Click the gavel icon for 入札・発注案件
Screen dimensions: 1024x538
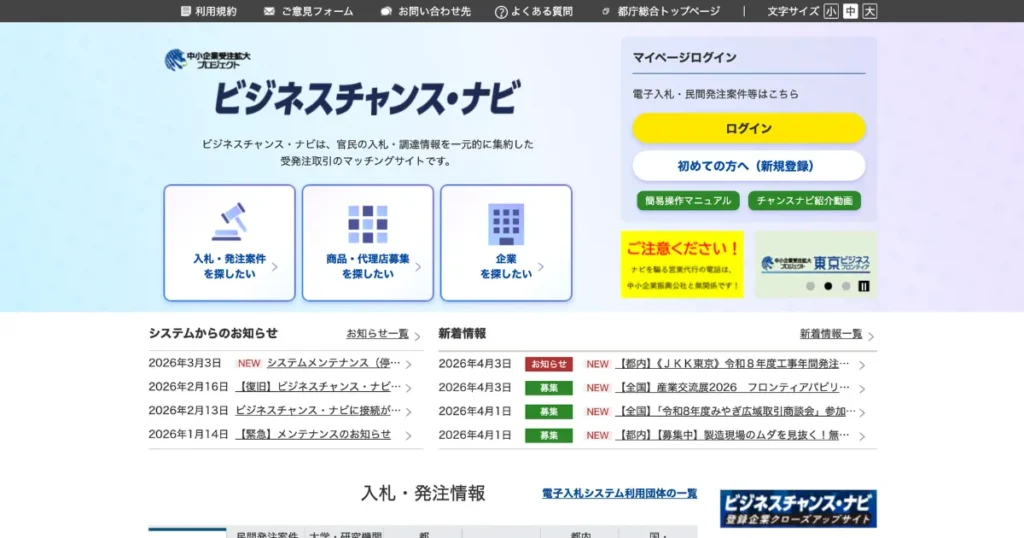pos(229,222)
